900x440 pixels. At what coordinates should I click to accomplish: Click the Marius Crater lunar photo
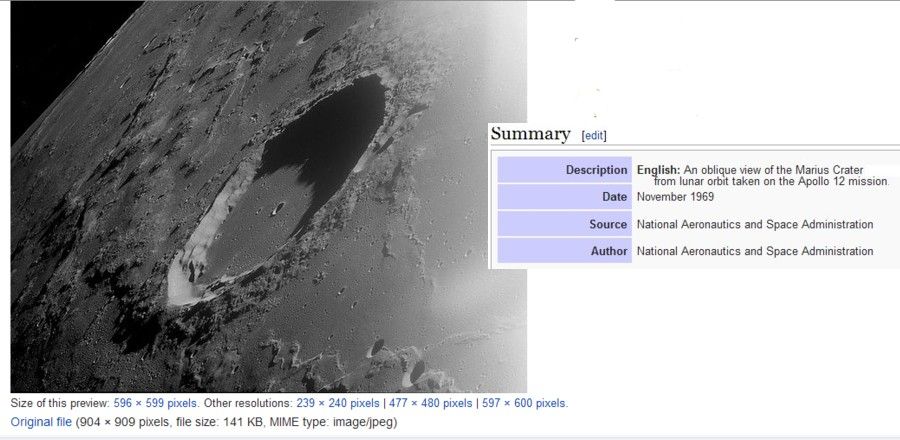coord(269,197)
